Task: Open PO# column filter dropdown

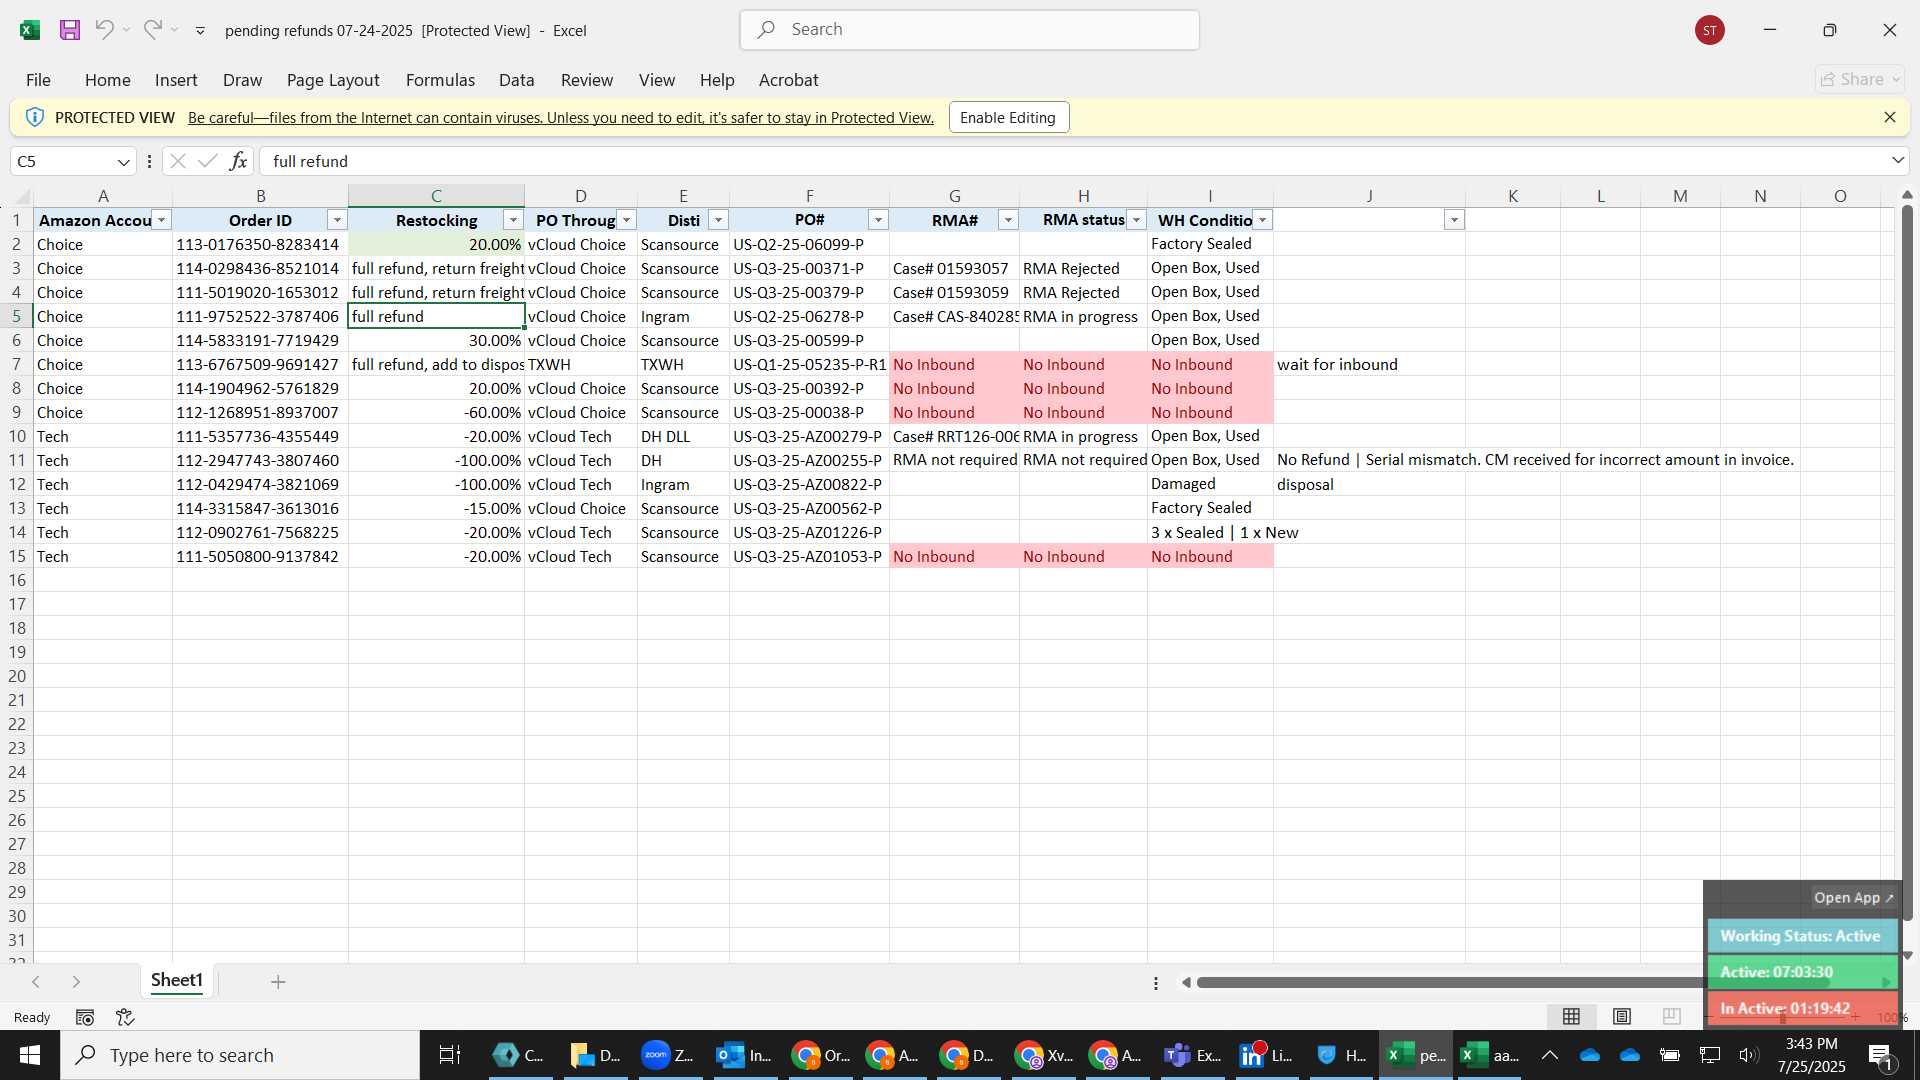Action: [x=878, y=220]
